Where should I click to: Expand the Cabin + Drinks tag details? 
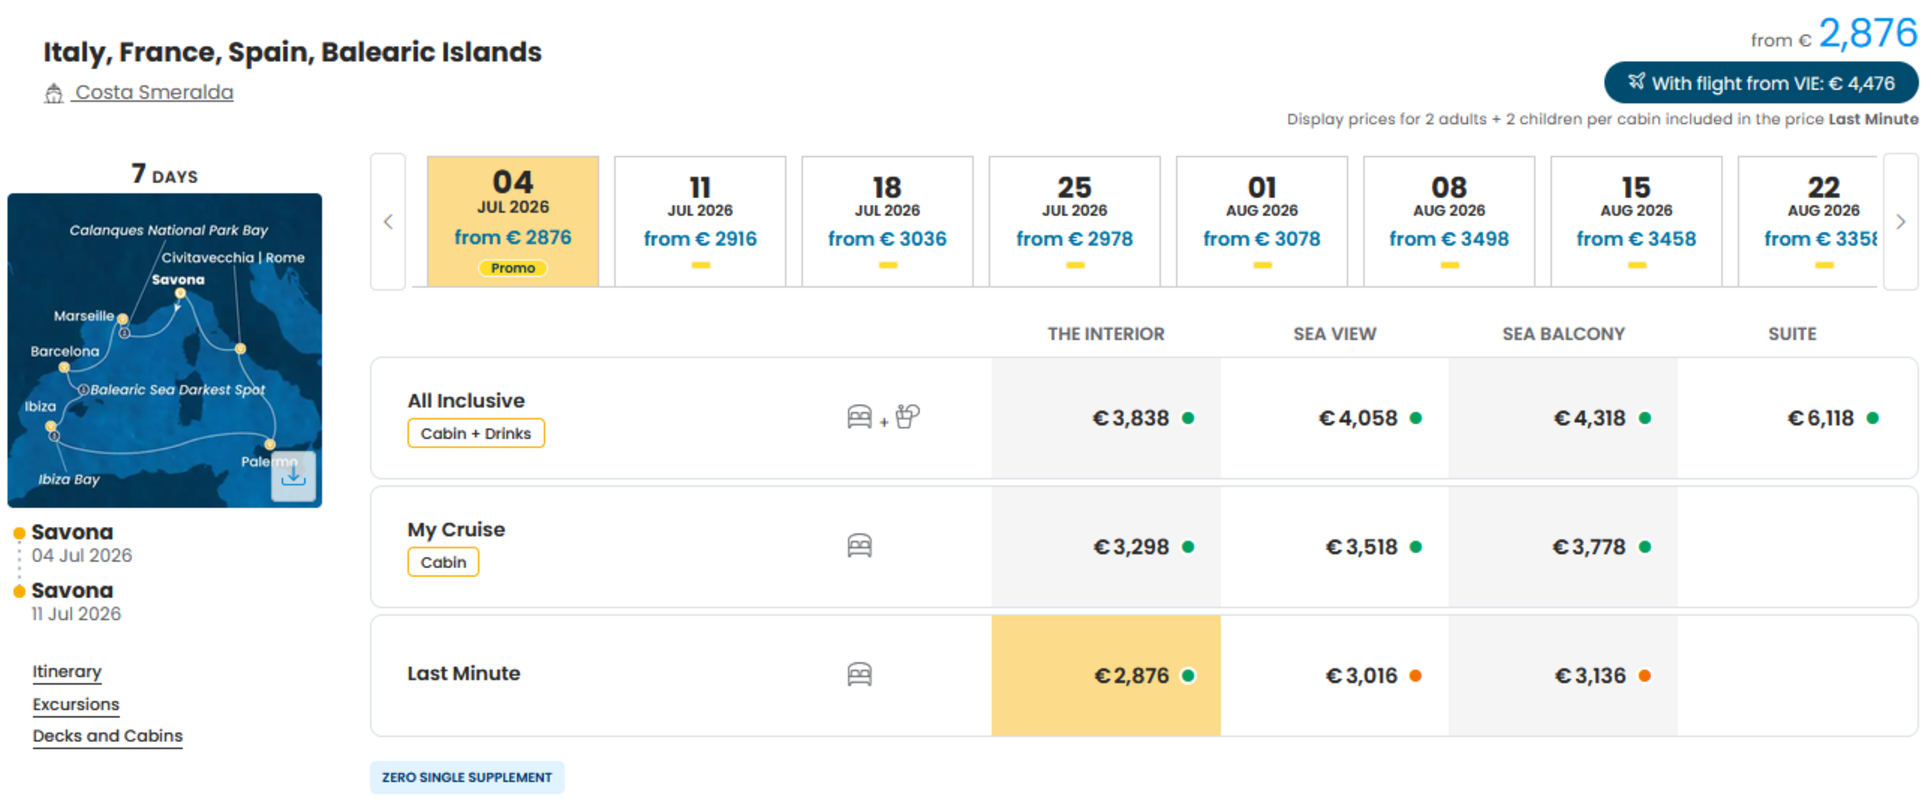pos(476,433)
